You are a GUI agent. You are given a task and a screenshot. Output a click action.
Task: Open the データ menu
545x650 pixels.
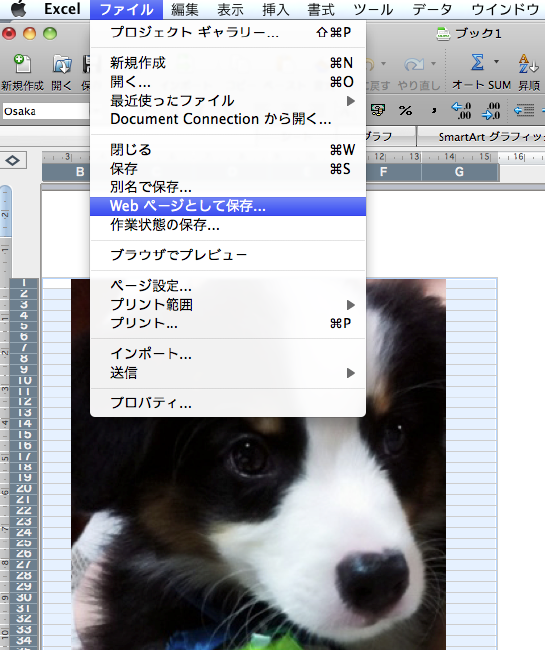coord(432,9)
